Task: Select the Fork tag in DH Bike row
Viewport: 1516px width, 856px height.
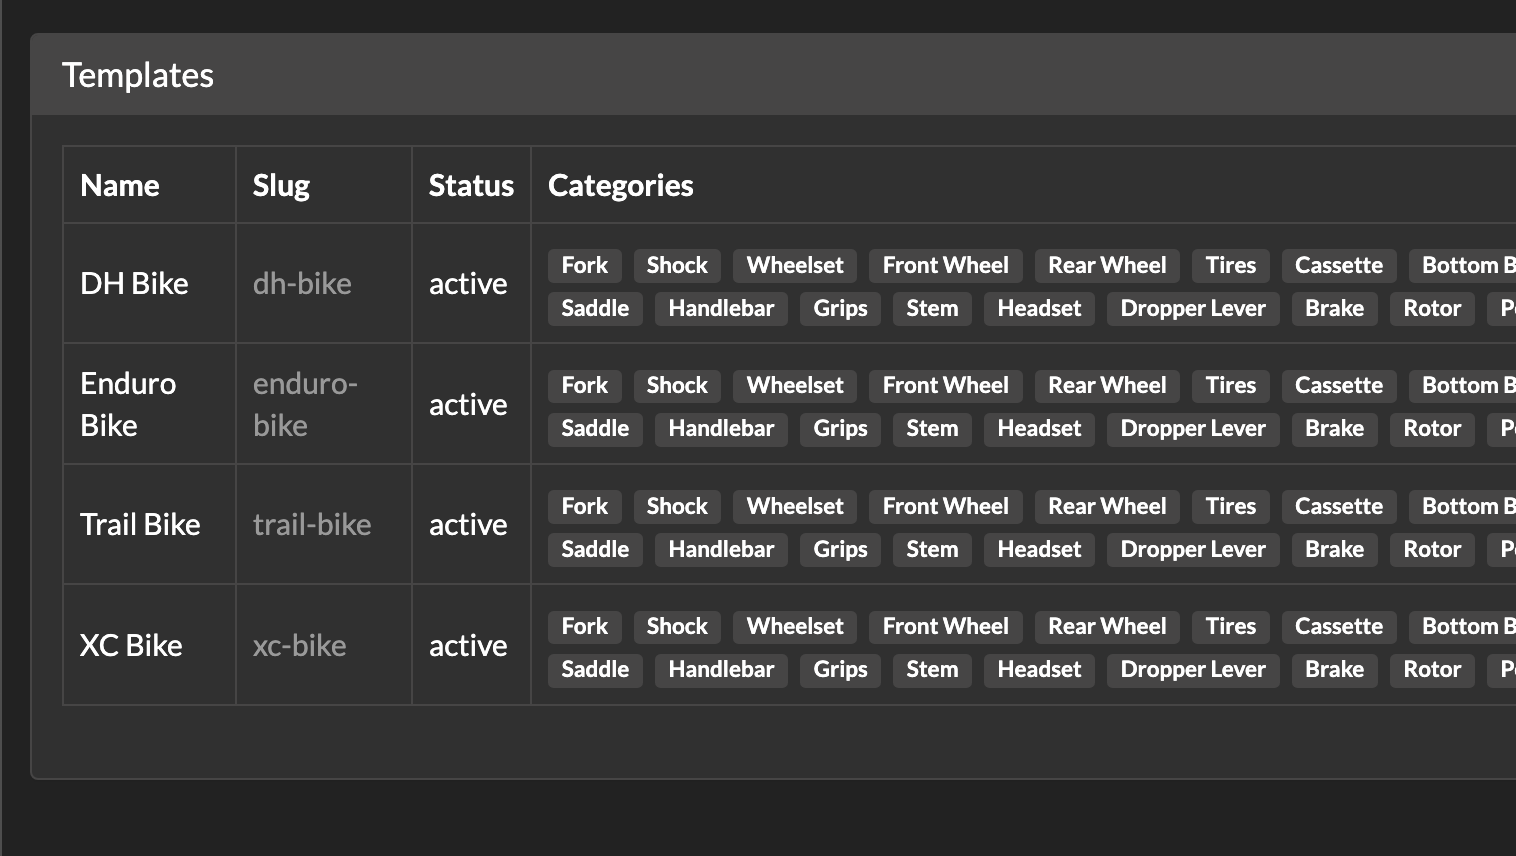Action: [584, 266]
